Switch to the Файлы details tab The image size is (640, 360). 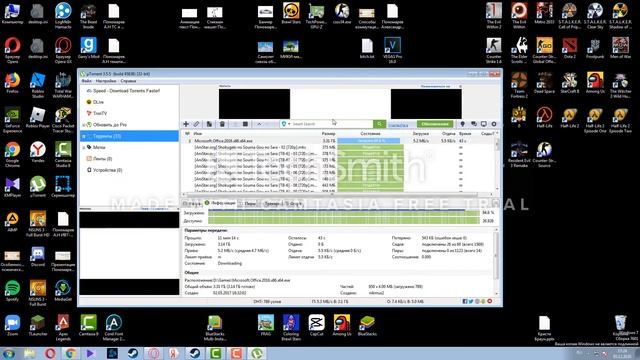coord(192,203)
